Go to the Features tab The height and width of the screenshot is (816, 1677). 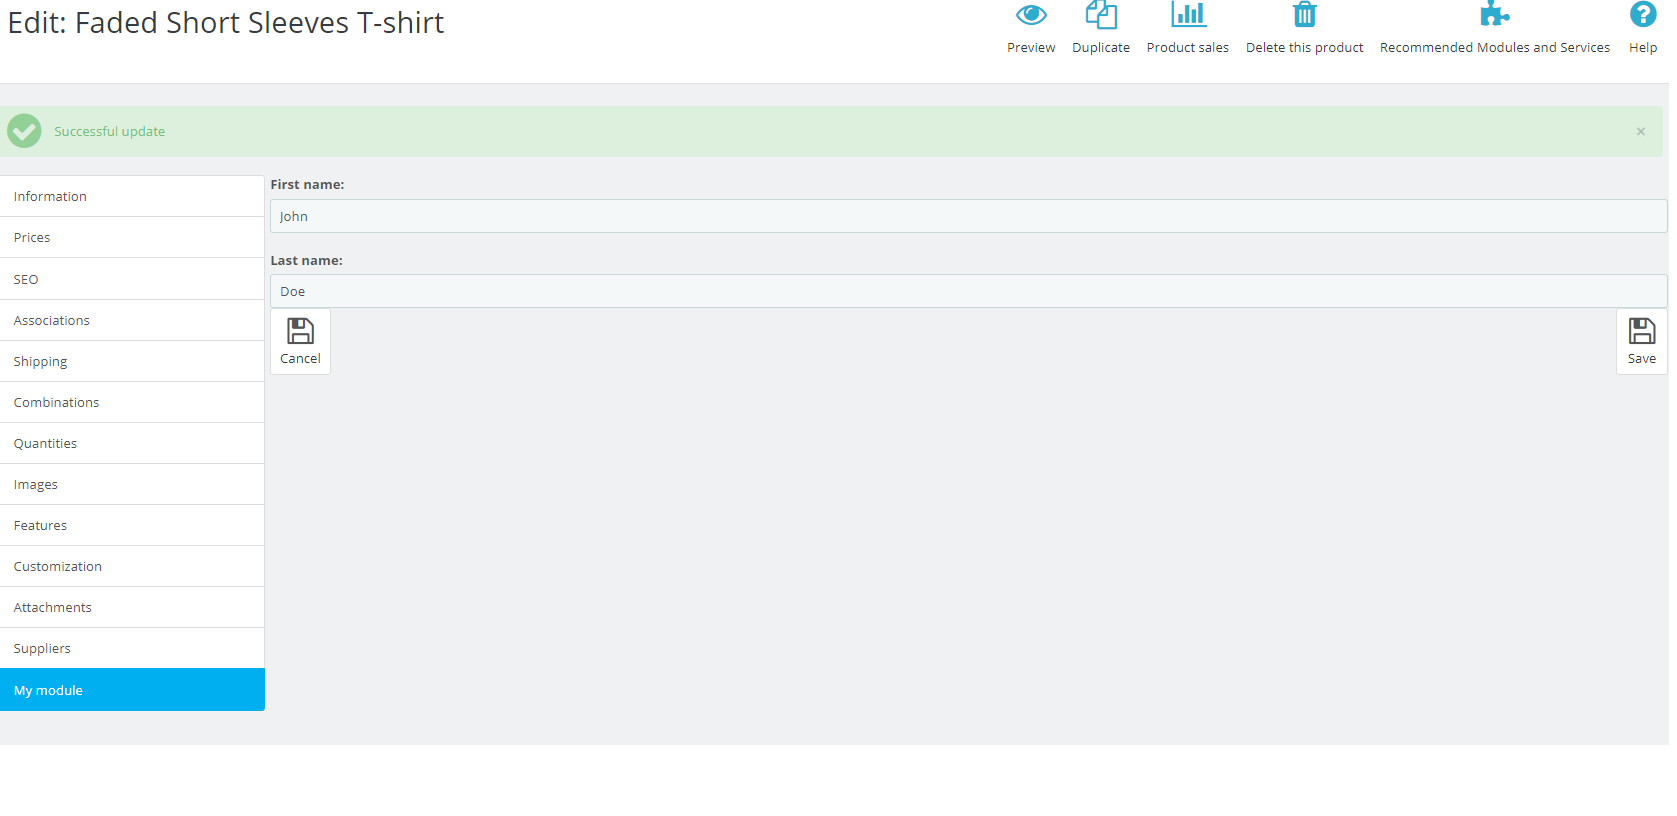pyautogui.click(x=132, y=525)
